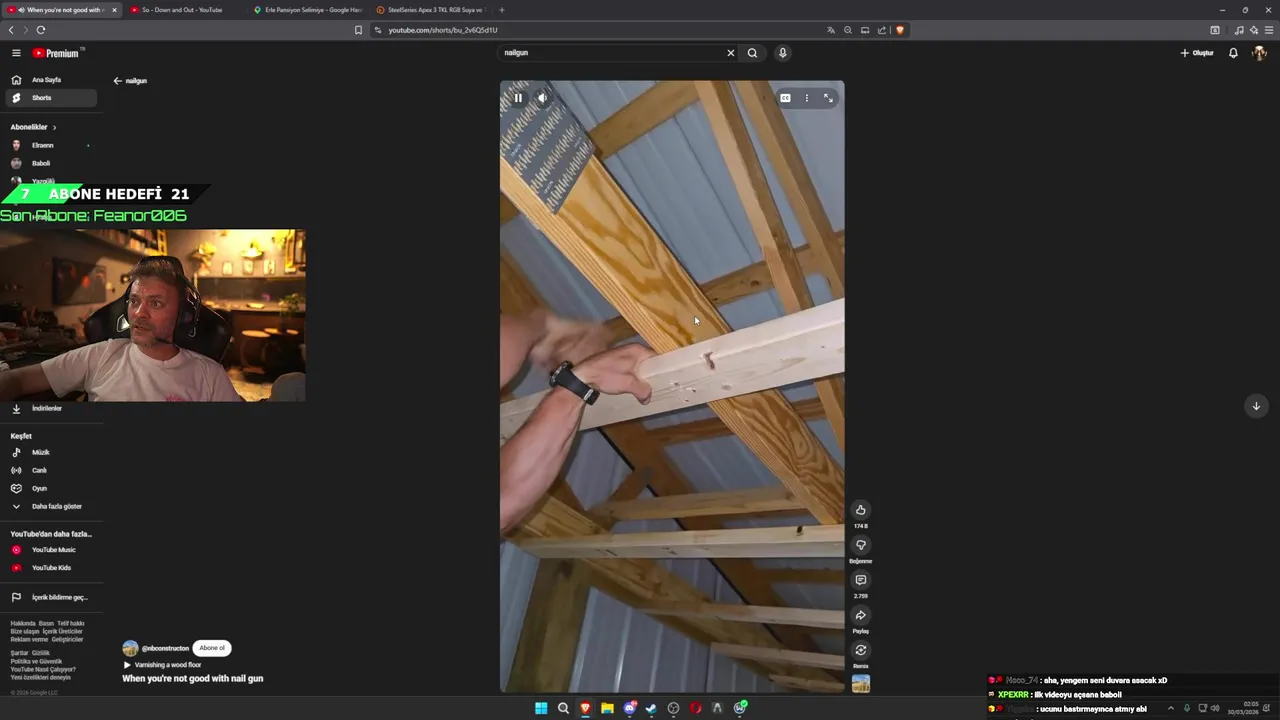Open Müzik under Keşfet
The height and width of the screenshot is (720, 1280).
[50, 452]
